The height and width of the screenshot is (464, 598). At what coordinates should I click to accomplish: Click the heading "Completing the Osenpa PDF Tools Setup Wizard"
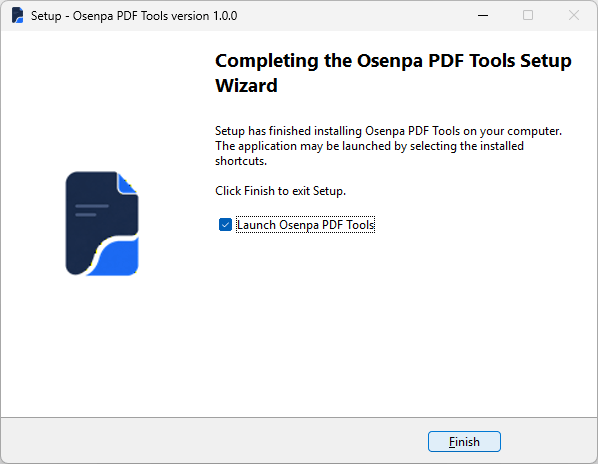(393, 73)
